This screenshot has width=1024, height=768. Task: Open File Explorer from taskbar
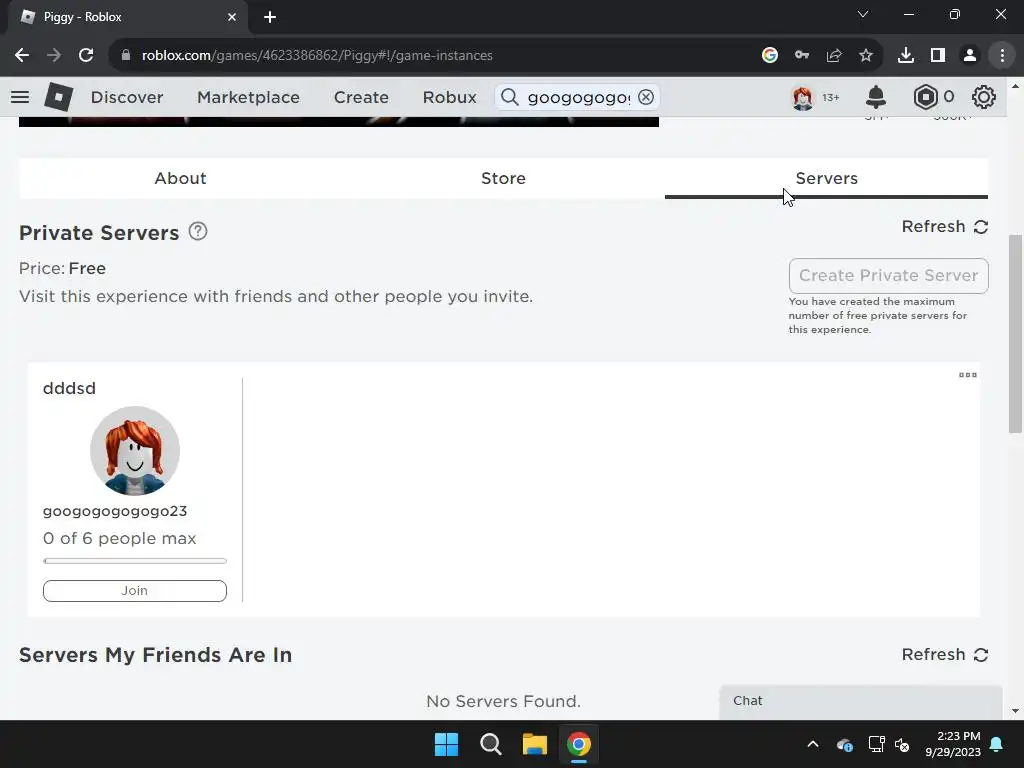(x=534, y=744)
